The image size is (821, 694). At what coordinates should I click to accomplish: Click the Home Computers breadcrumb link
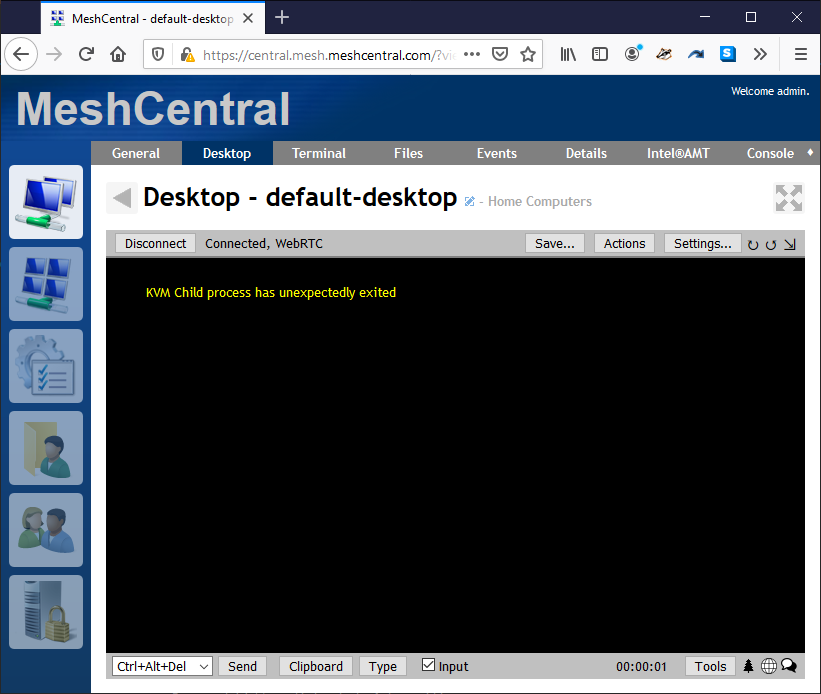(x=539, y=202)
